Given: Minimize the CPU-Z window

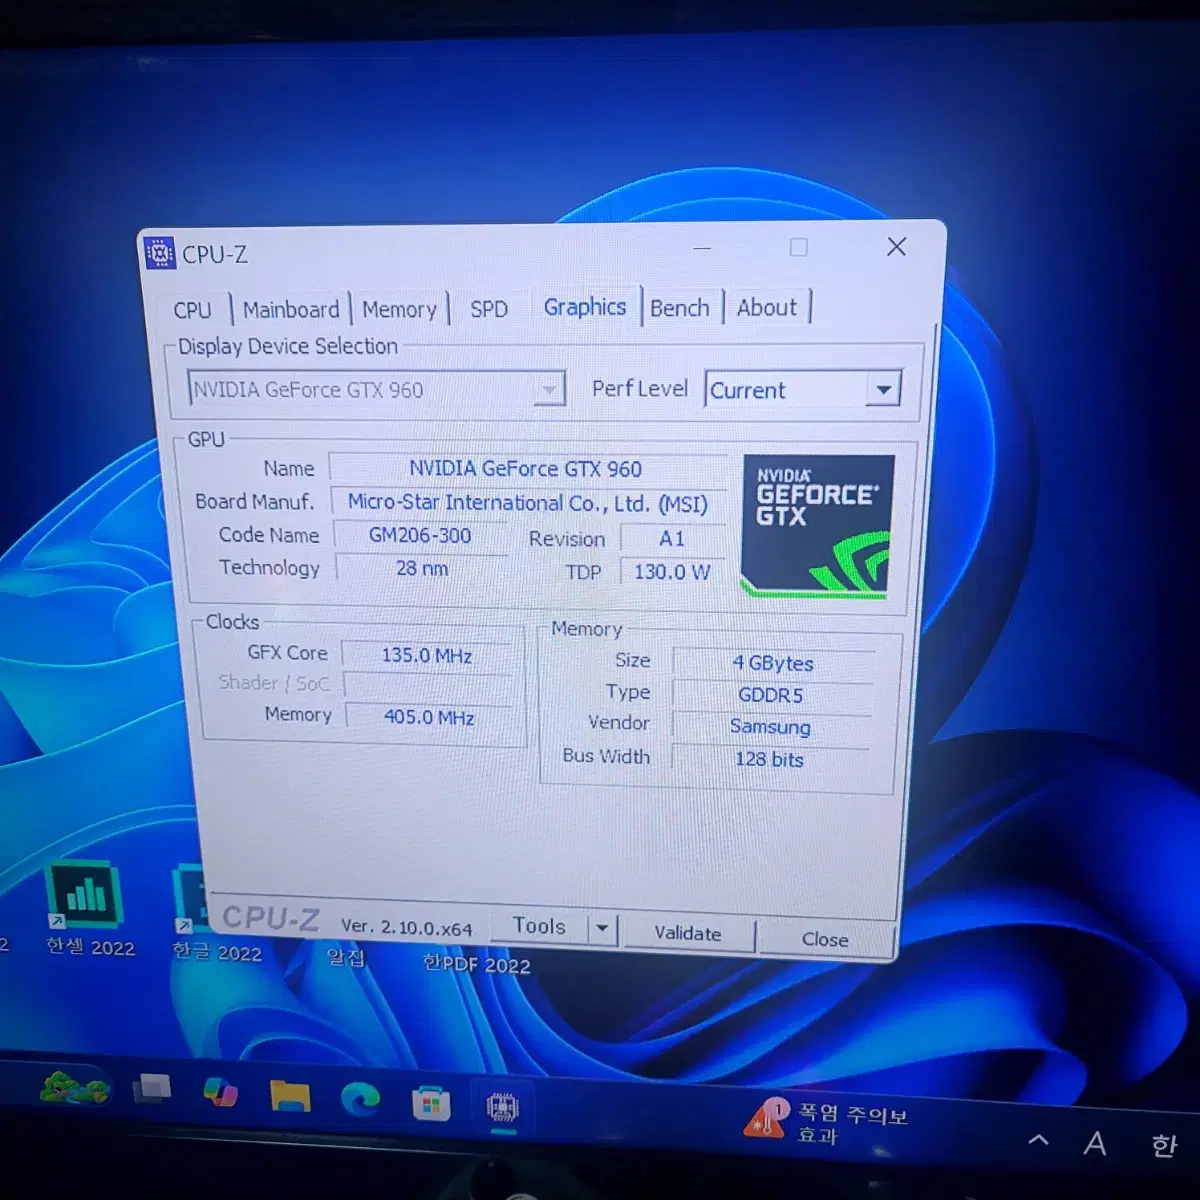Looking at the screenshot, I should [x=702, y=248].
